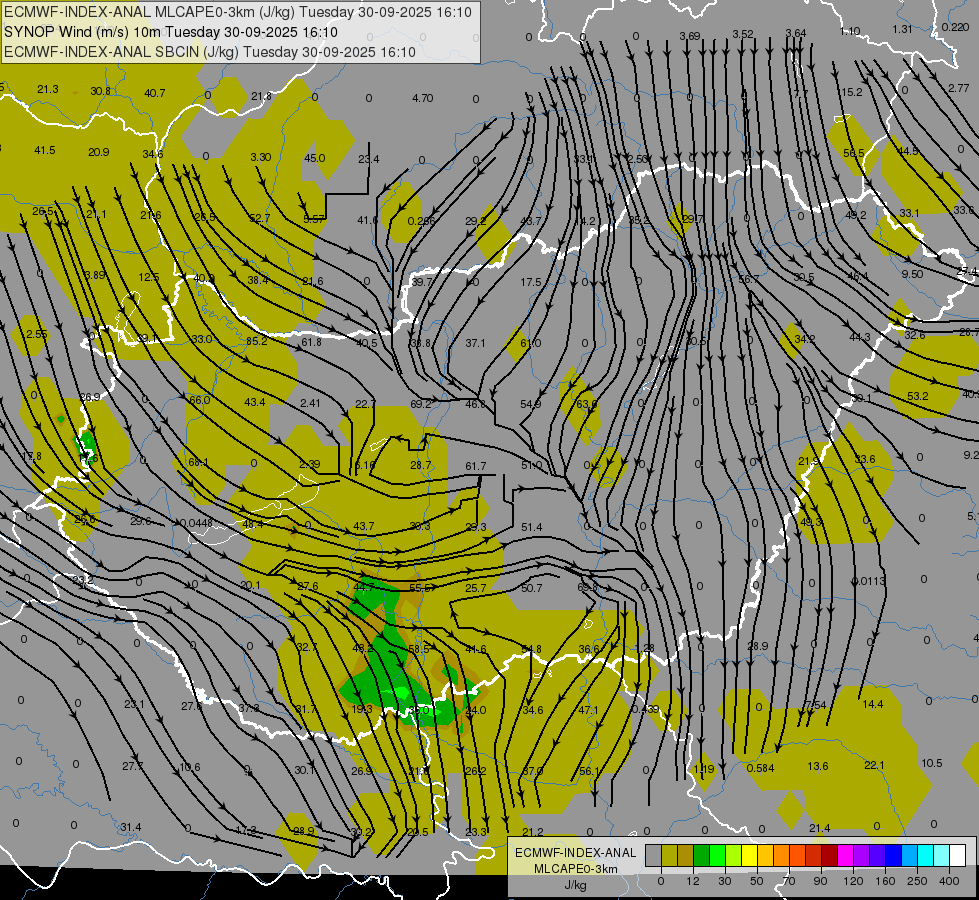
Task: Click 'ECMWF-INDEX-ANAL' text in the legend
Action: click(576, 853)
